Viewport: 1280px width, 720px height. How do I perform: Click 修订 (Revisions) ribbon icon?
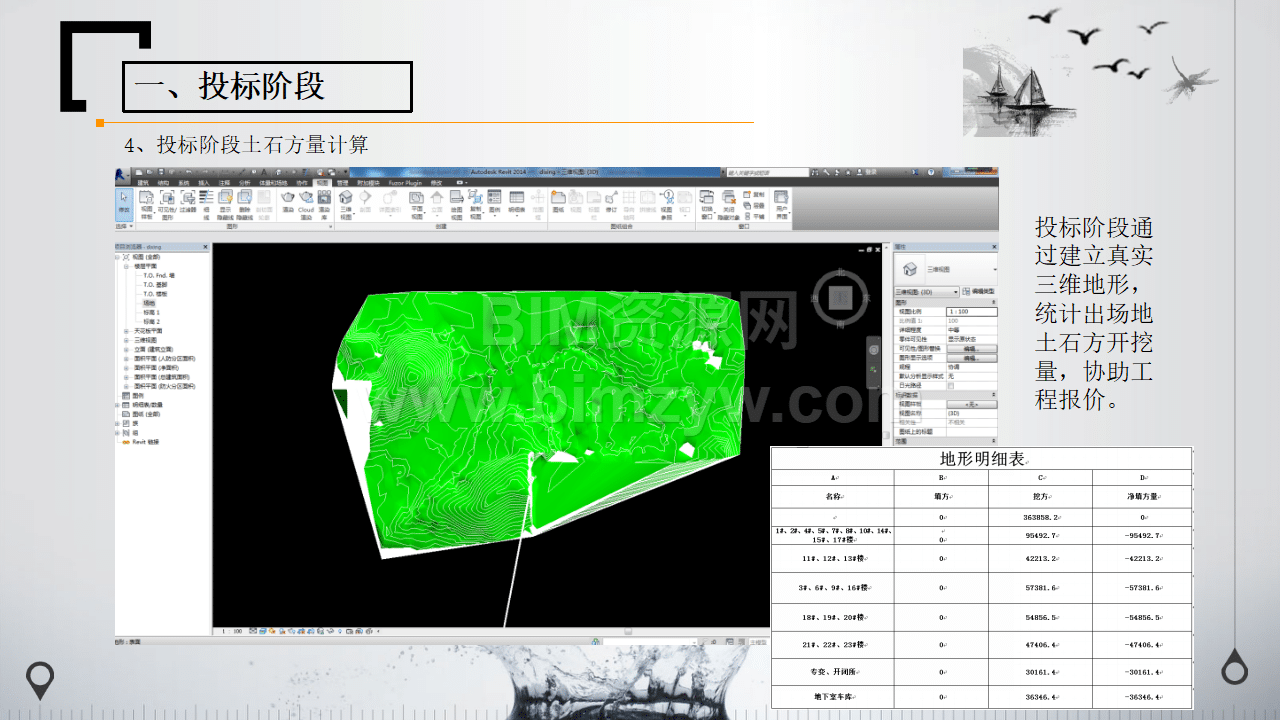pyautogui.click(x=611, y=203)
